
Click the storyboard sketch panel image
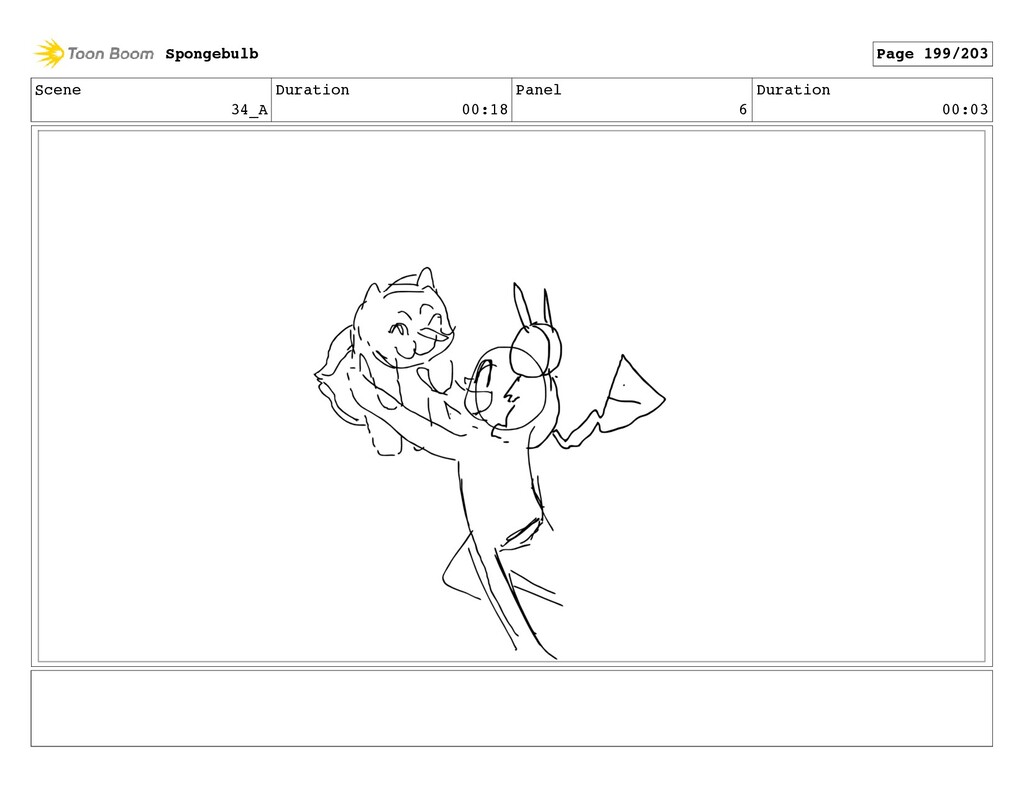pos(511,396)
